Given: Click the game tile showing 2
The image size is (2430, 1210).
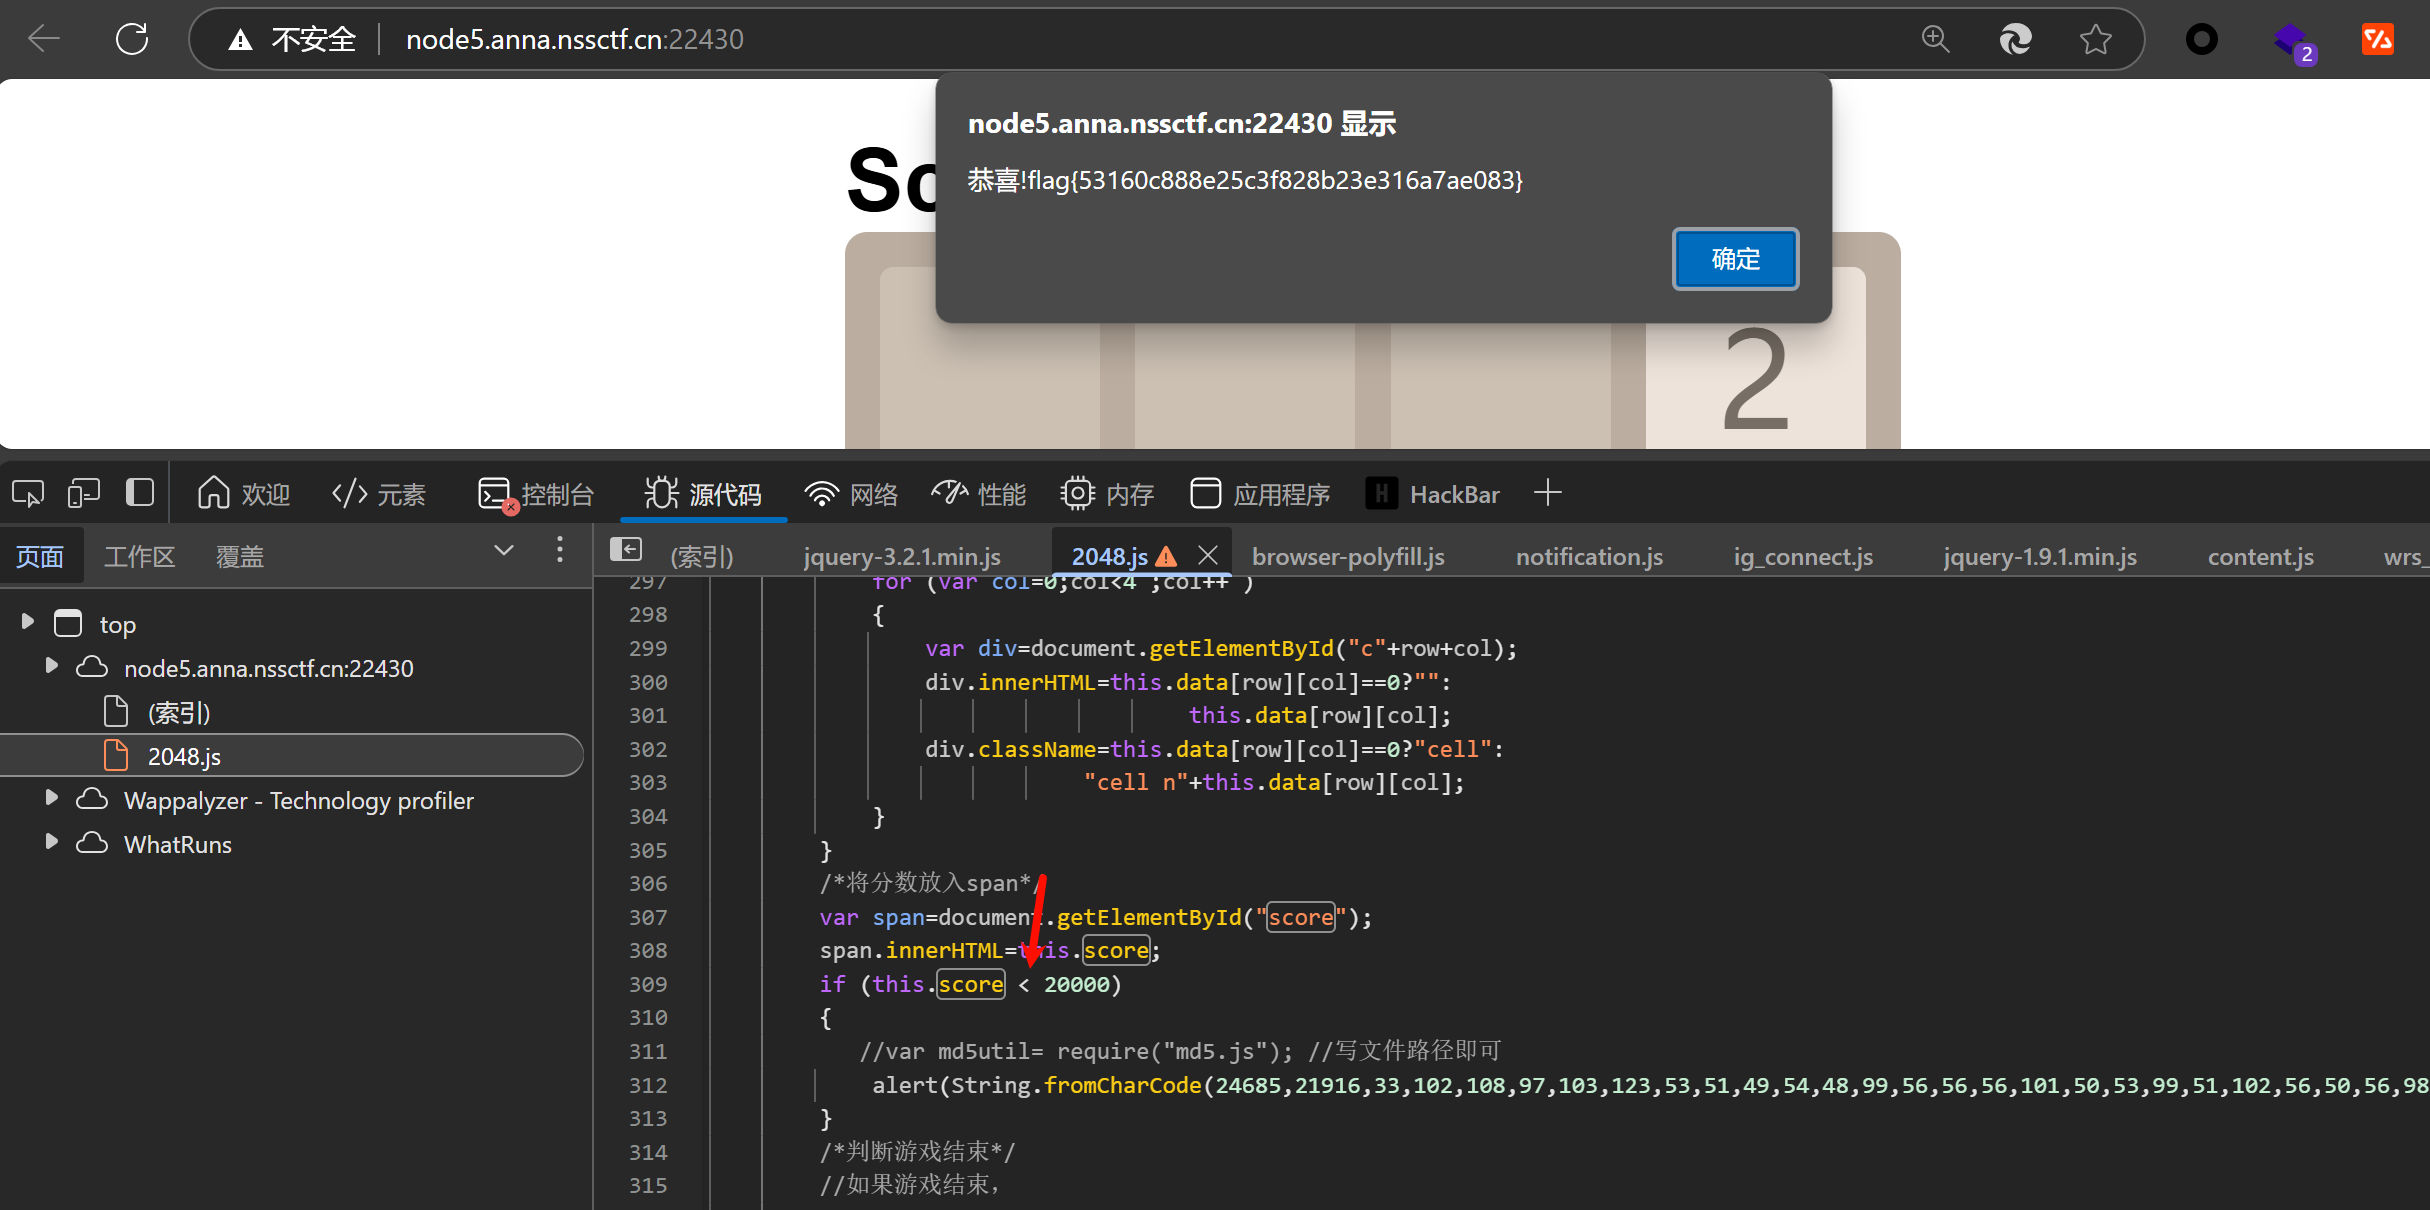Looking at the screenshot, I should [1755, 358].
